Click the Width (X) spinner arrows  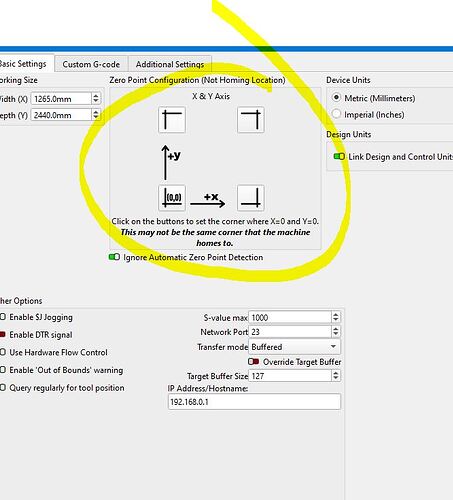coord(96,98)
